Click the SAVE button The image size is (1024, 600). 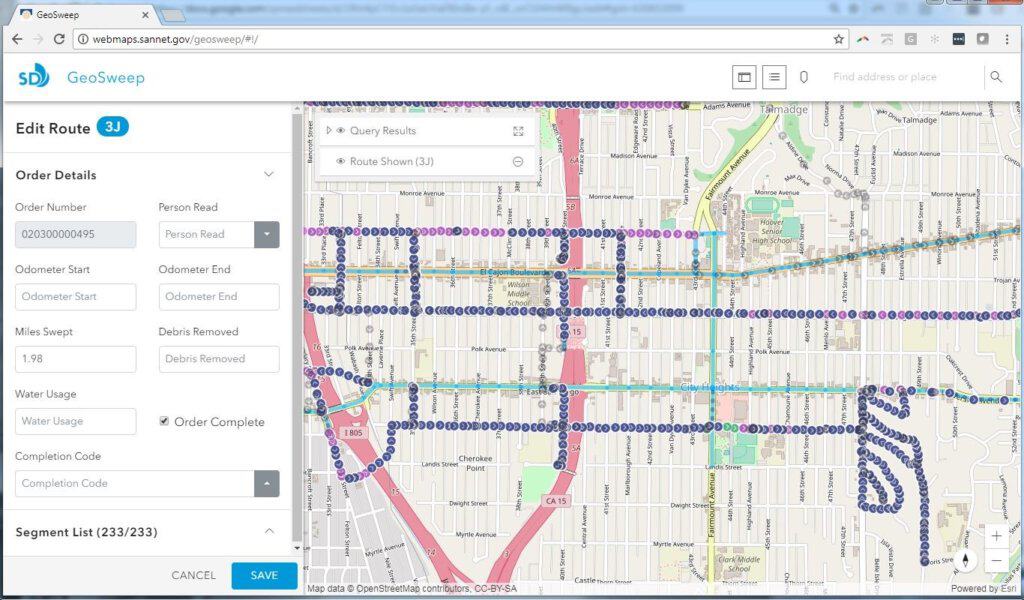click(264, 576)
